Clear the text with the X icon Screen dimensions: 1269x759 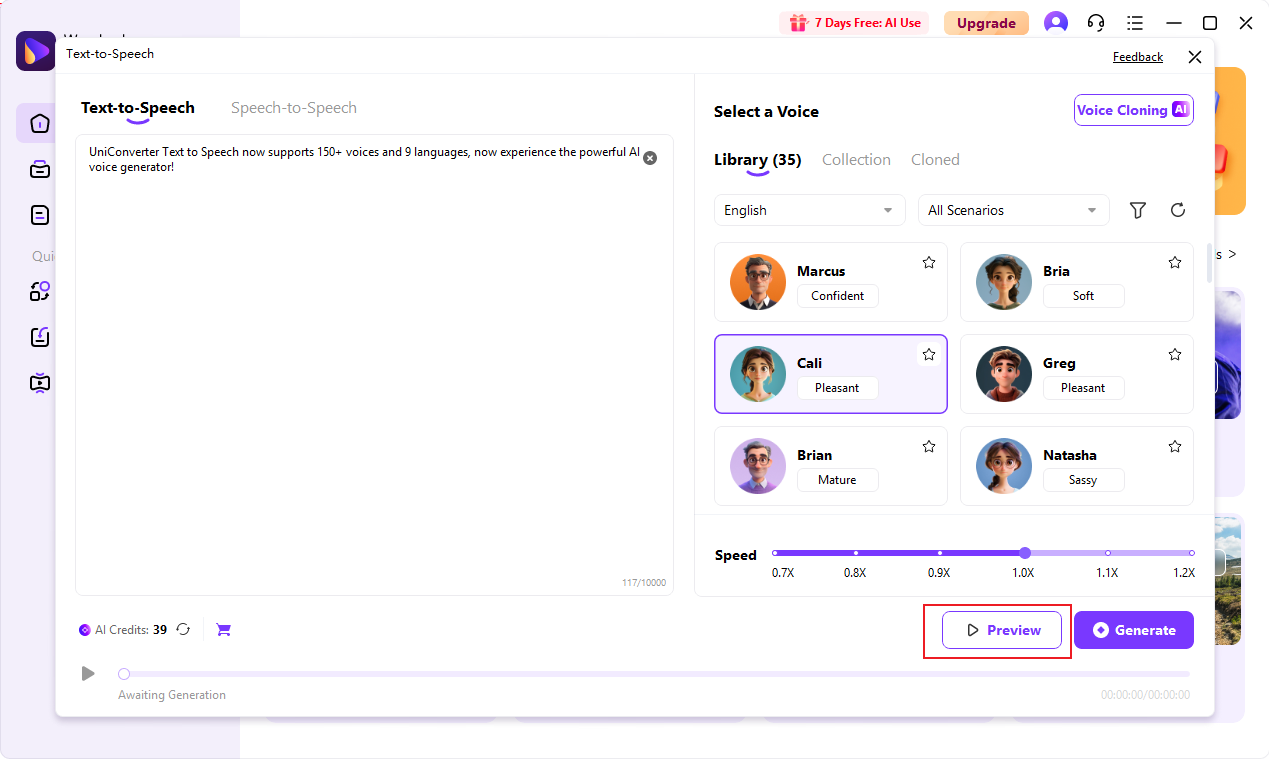click(x=650, y=158)
